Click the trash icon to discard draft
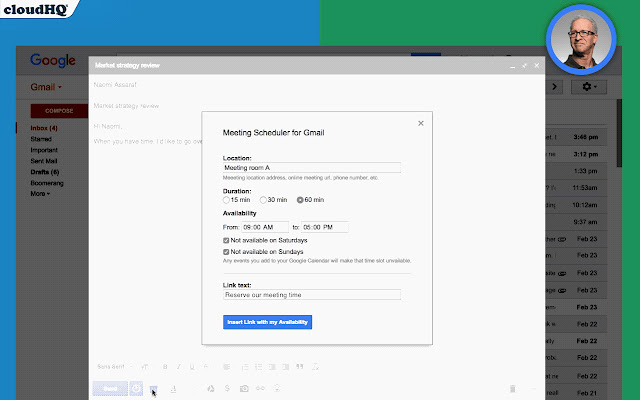Viewport: 640px width, 400px height. (512, 387)
